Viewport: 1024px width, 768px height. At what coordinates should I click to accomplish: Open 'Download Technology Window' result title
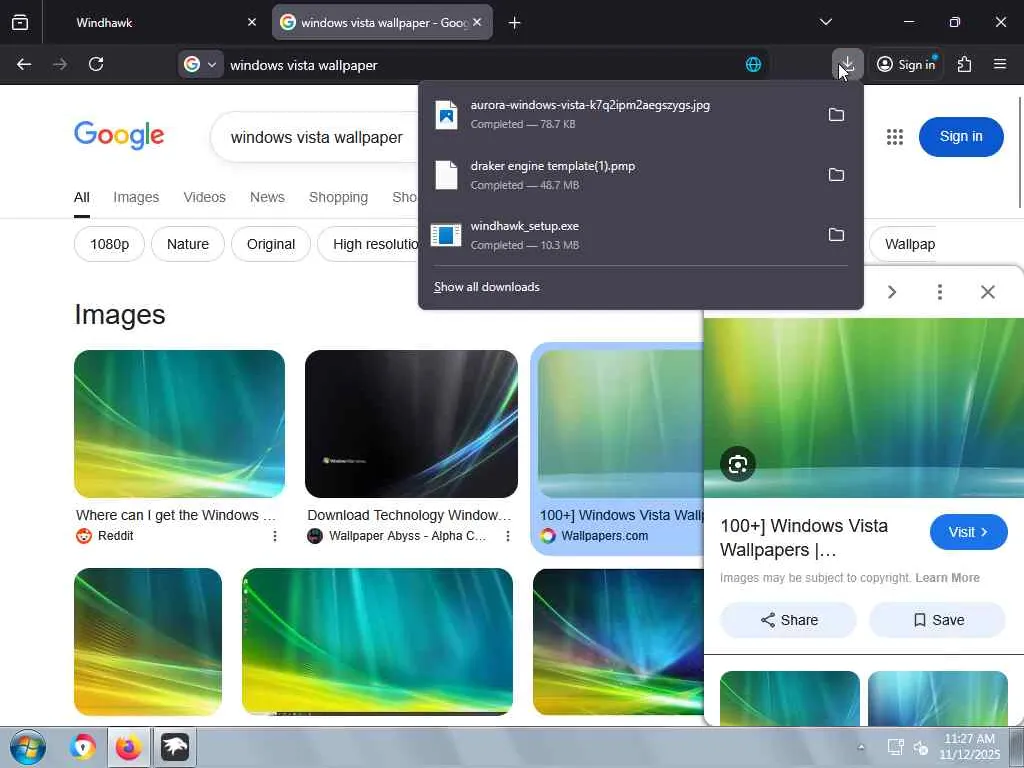(x=409, y=515)
